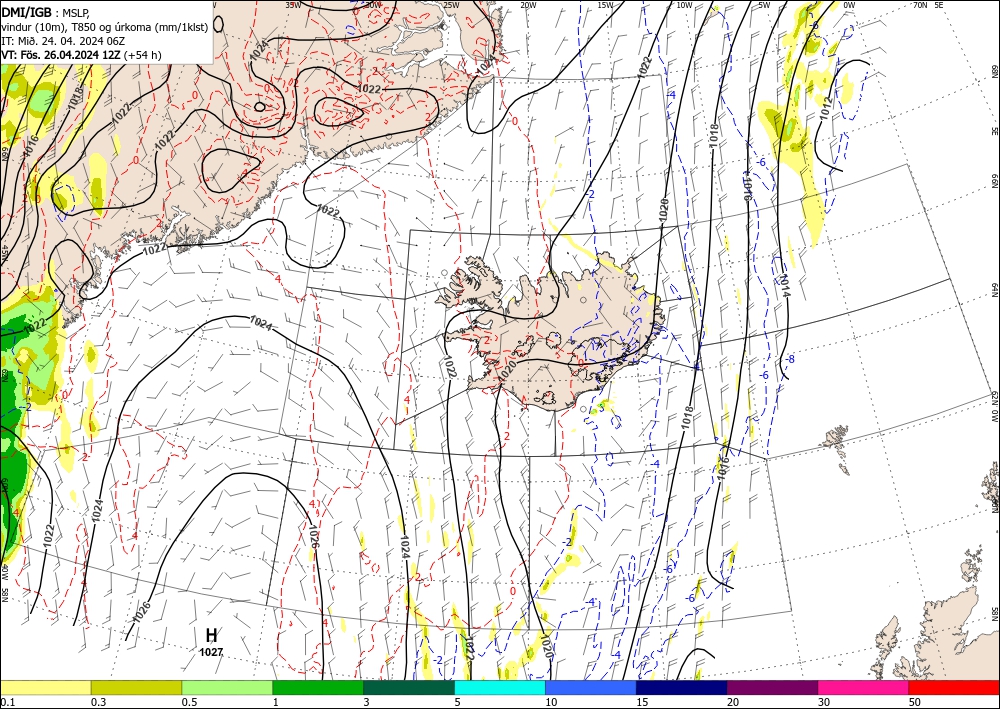Click the 'DMI/IGB : MSLP,' header text

(45, 11)
